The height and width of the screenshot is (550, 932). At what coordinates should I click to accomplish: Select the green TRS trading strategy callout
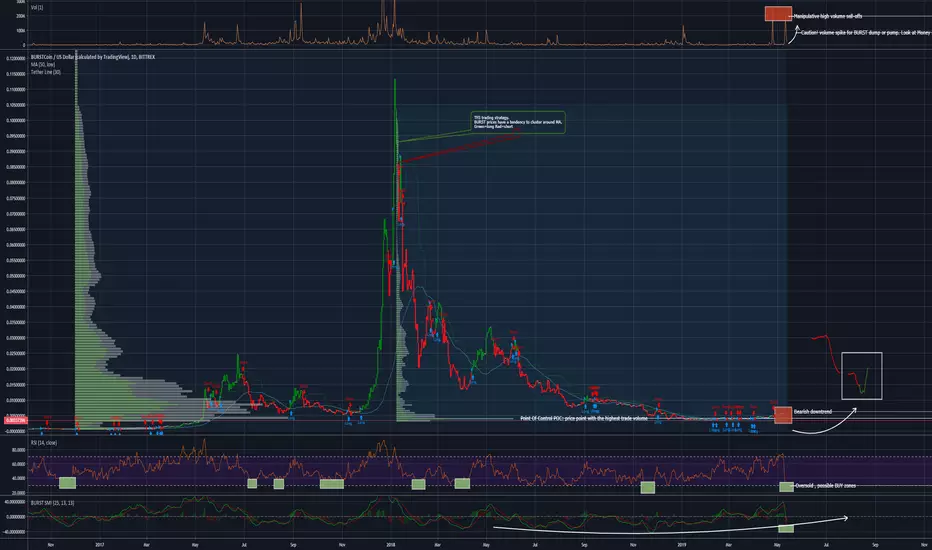pyautogui.click(x=518, y=122)
